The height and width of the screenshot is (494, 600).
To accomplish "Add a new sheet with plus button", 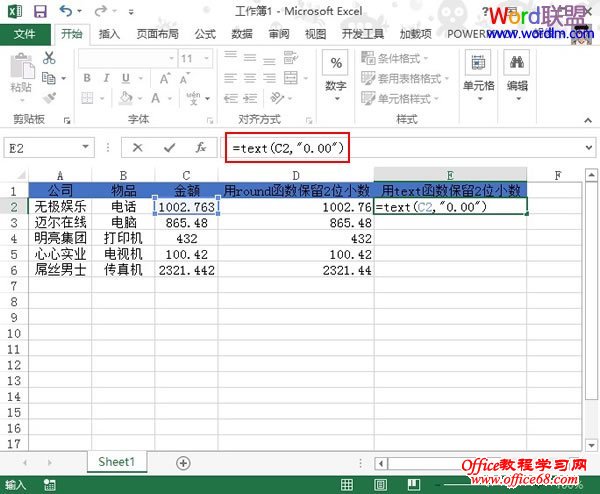I will (x=183, y=463).
